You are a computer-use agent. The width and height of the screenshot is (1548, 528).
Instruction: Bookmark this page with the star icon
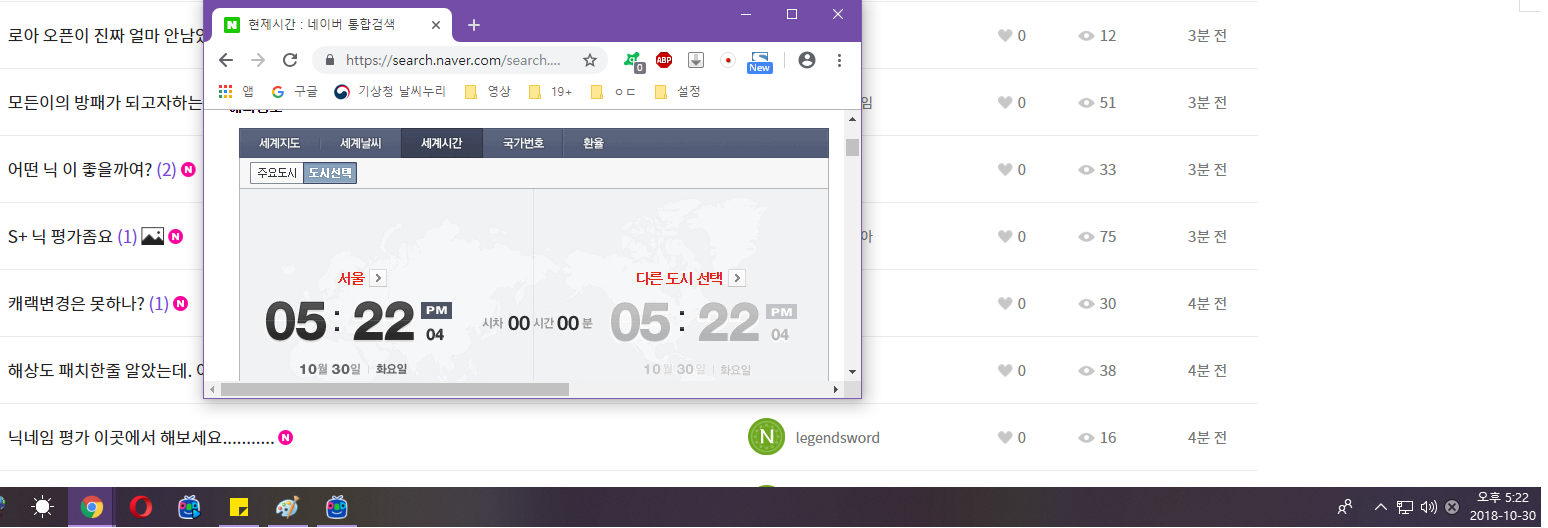[x=590, y=60]
